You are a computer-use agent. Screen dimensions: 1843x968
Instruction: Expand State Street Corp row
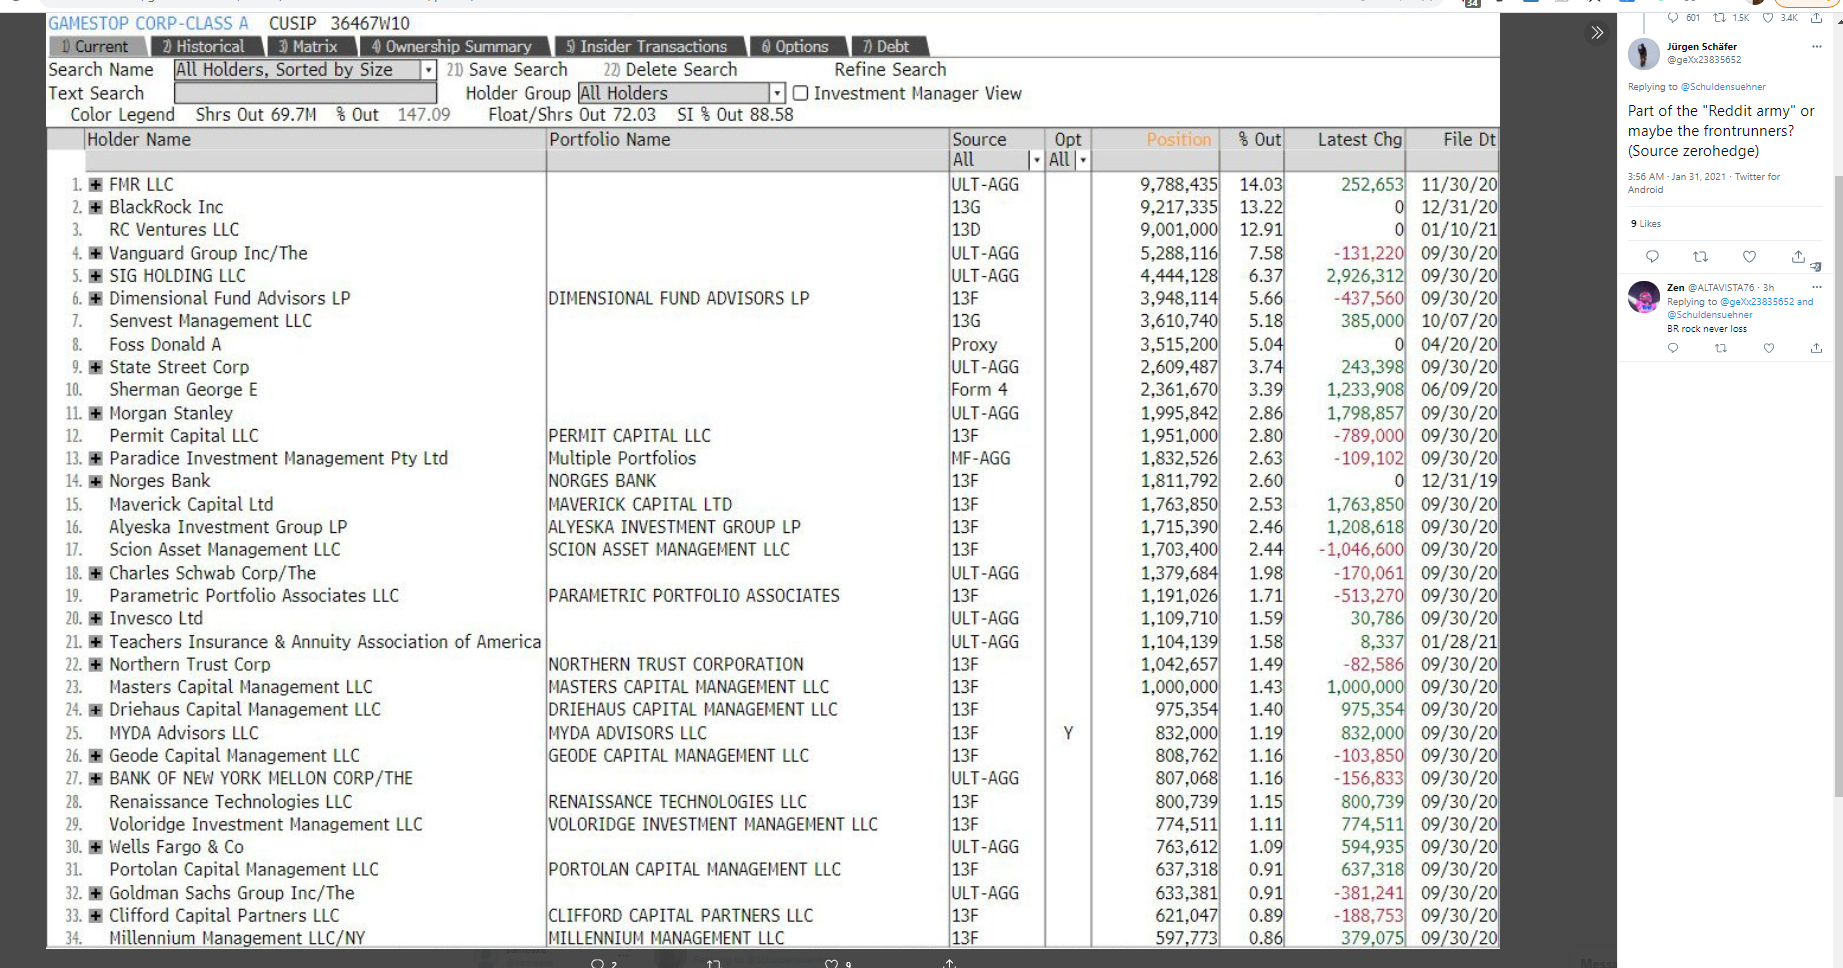point(96,368)
